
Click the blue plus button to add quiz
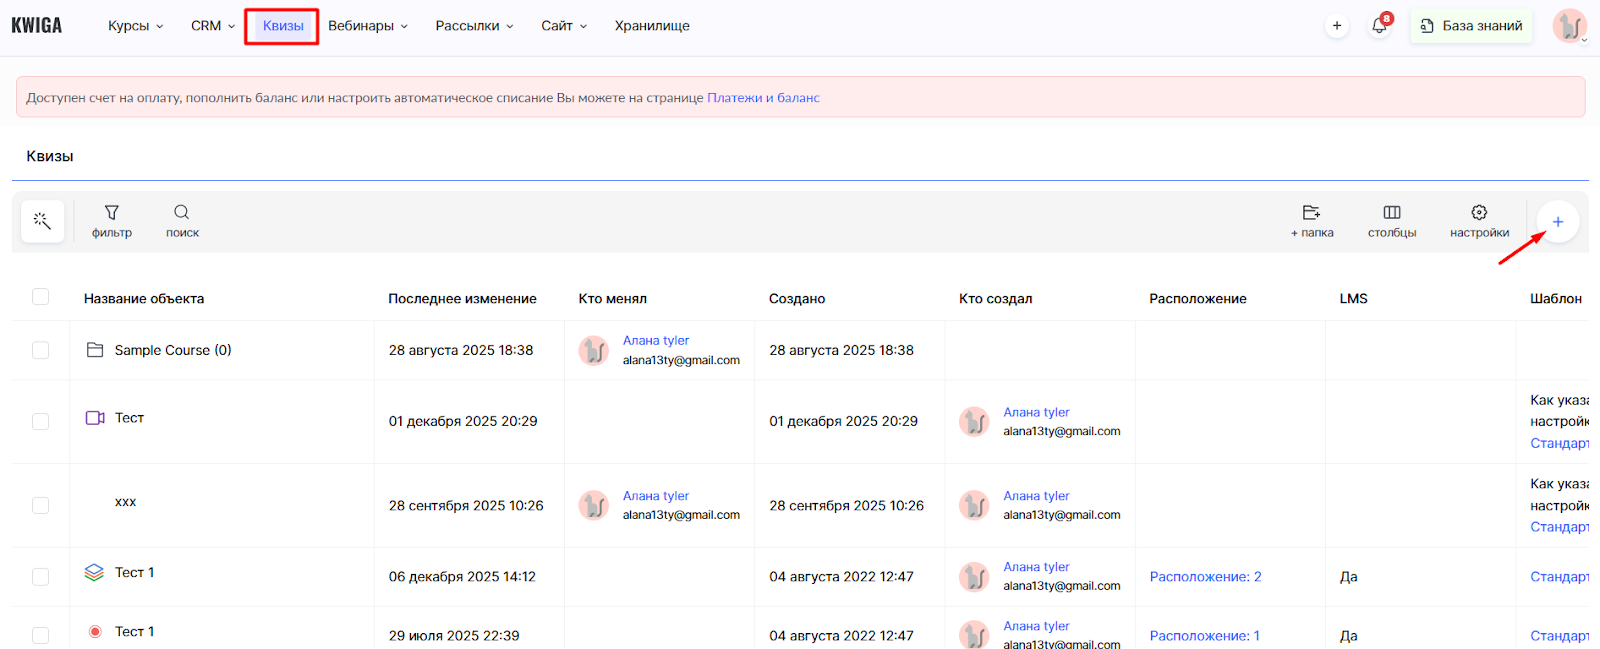(x=1557, y=222)
